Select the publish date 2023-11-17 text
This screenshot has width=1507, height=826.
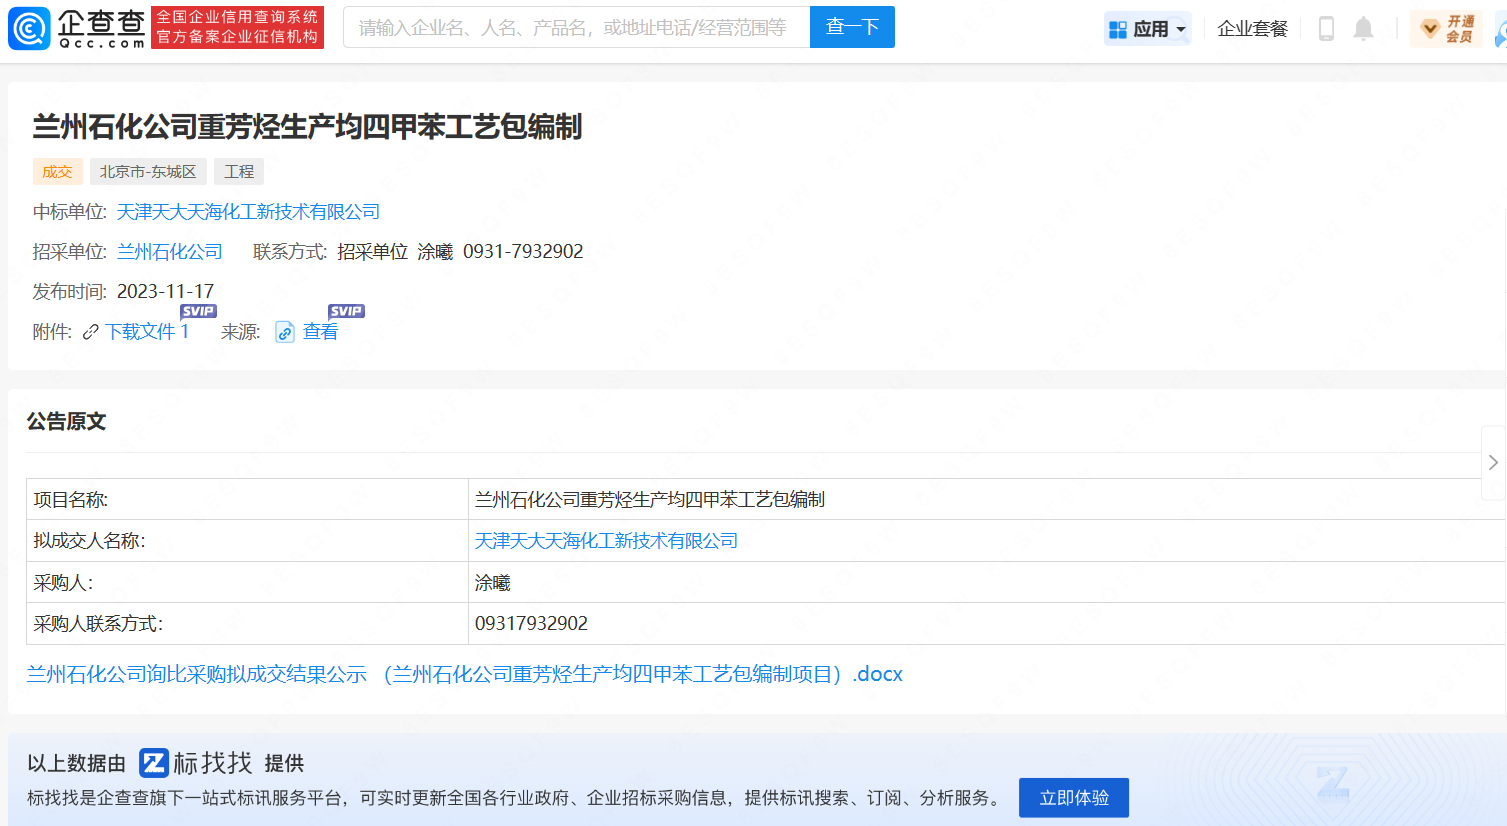[x=165, y=292]
